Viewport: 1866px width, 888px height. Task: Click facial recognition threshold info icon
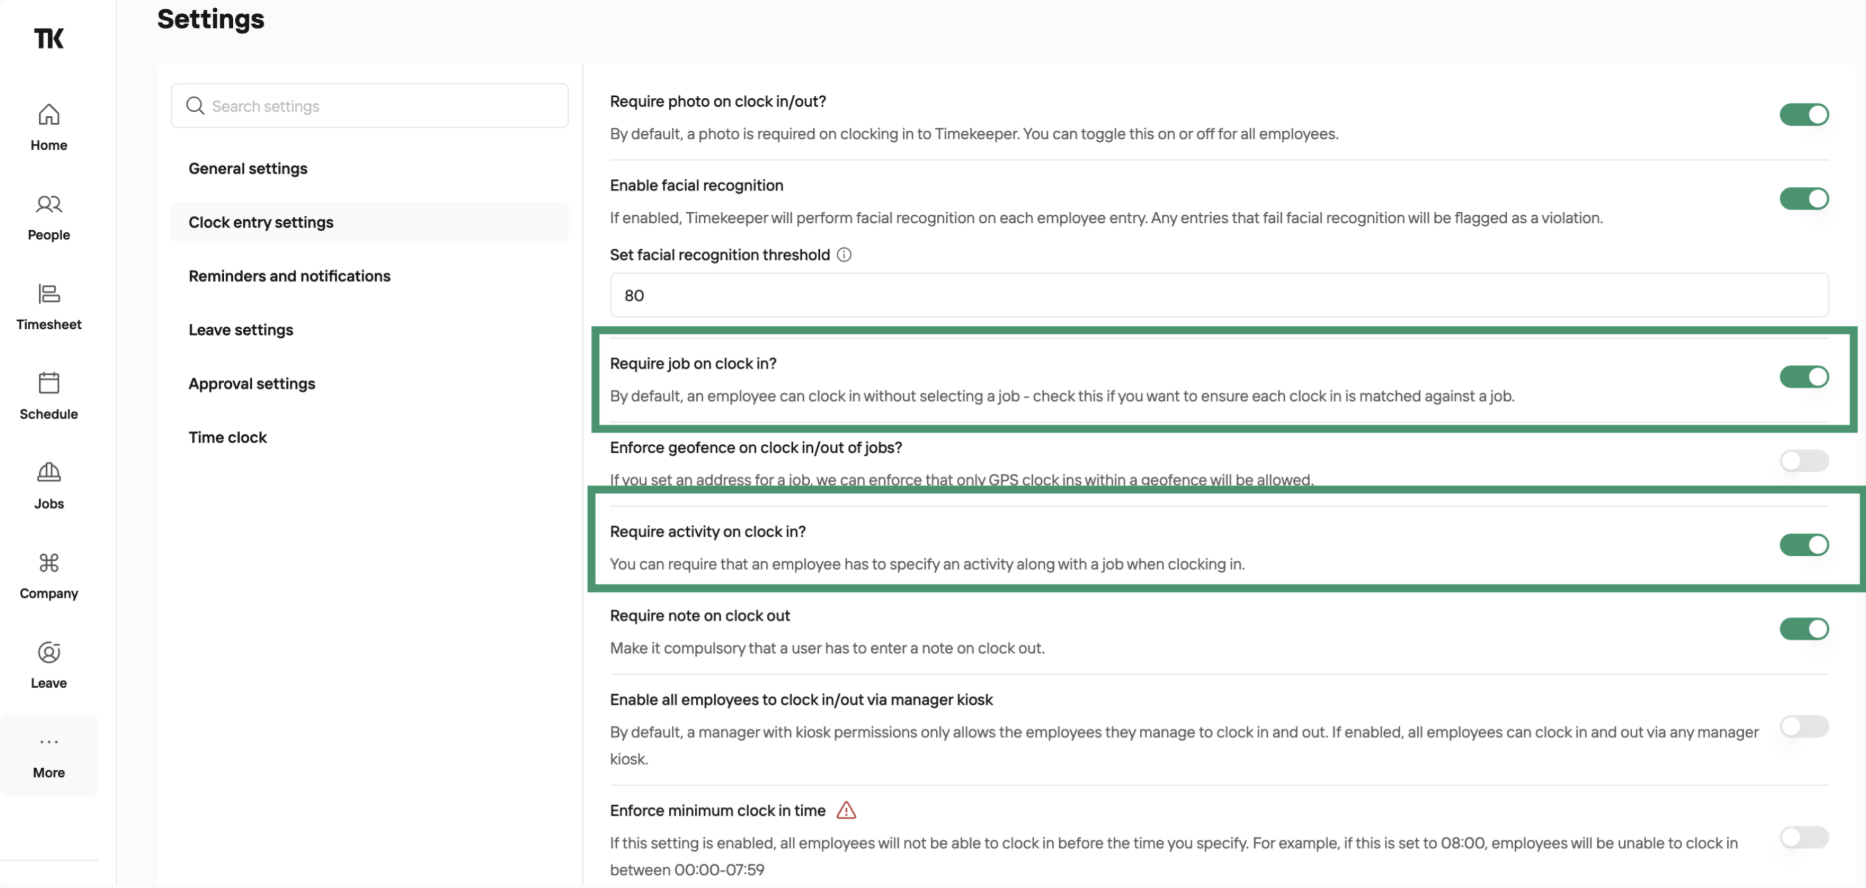click(x=844, y=255)
